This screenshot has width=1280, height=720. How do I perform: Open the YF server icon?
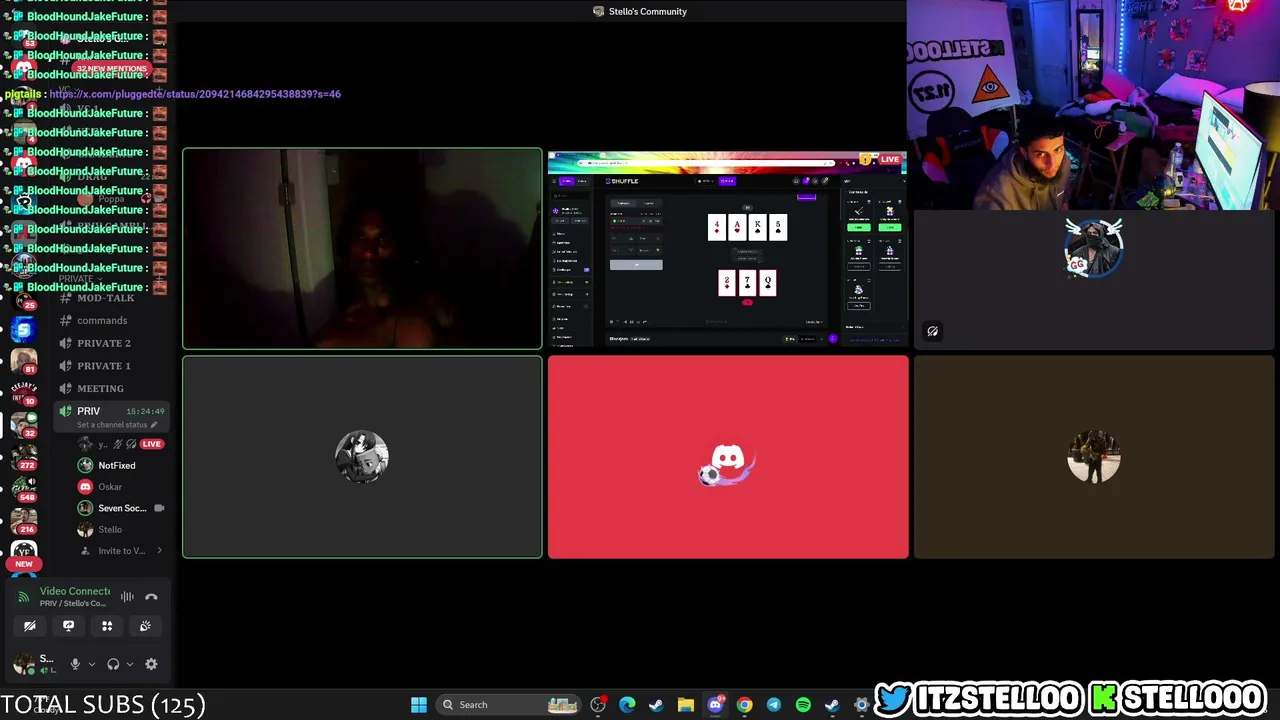(x=24, y=550)
